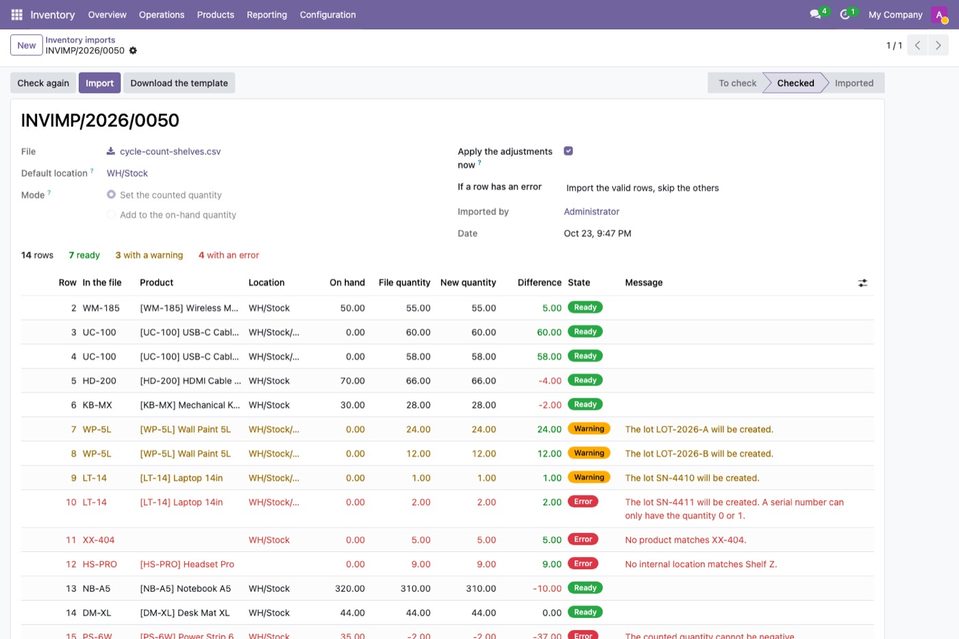Toggle the Apply the adjustments now checkbox
Viewport: 959px width, 639px height.
(568, 151)
